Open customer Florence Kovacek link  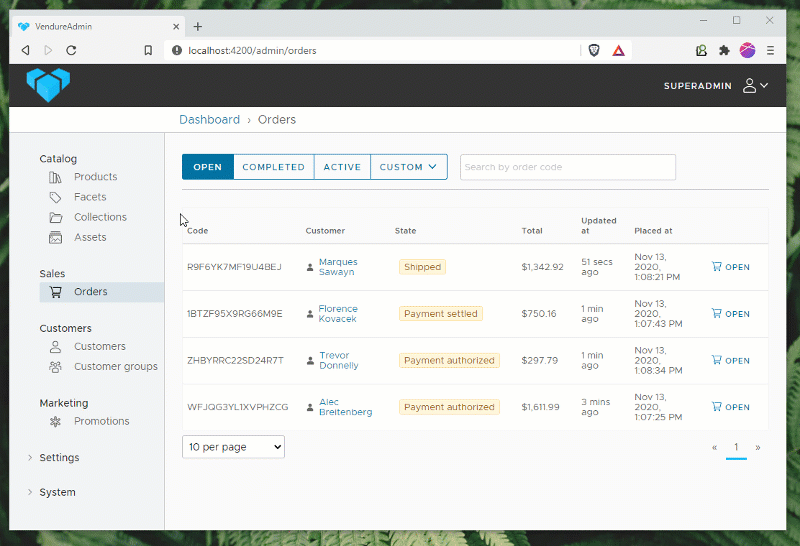click(337, 314)
